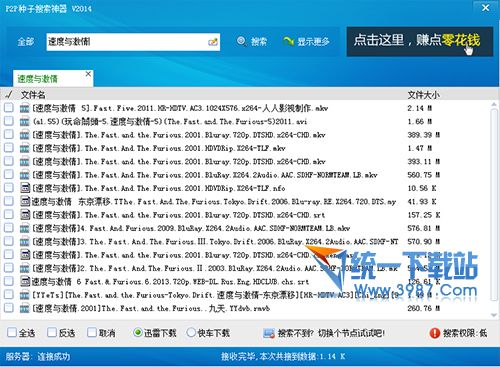Click 搜索不到?切换个节点试试吧 link

point(331,333)
